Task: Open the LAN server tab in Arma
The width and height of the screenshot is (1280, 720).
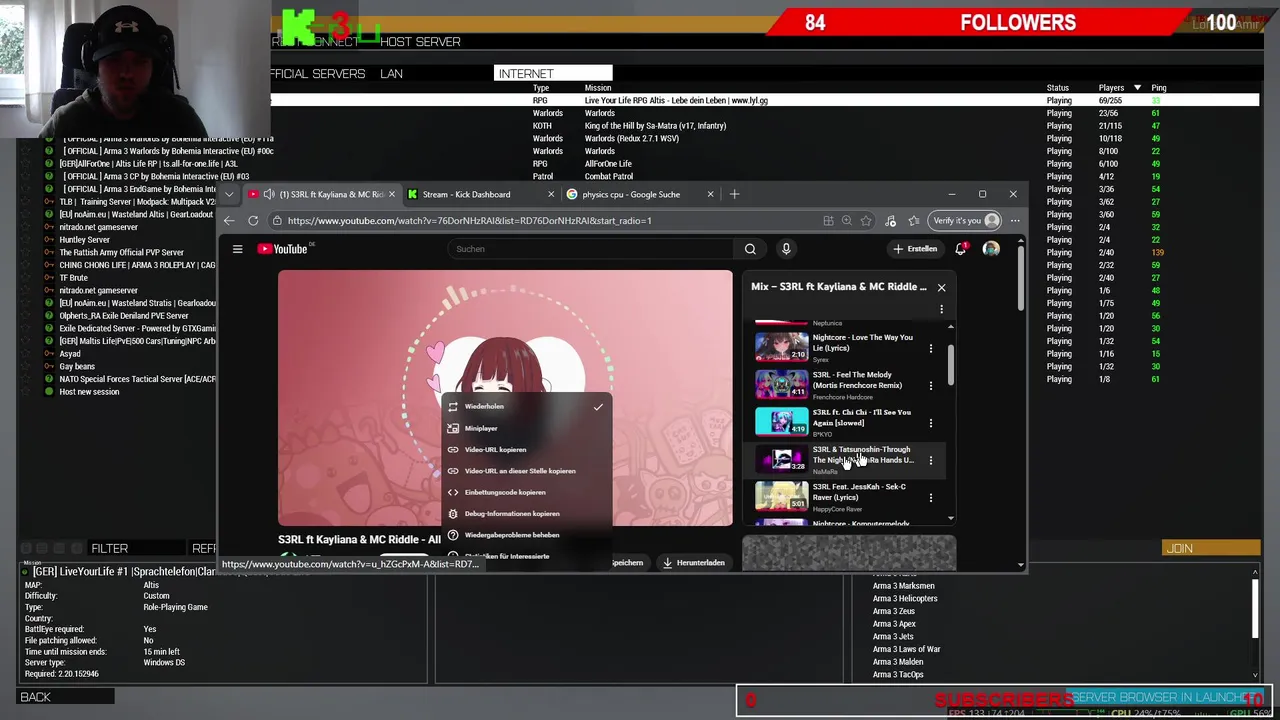Action: pyautogui.click(x=391, y=74)
